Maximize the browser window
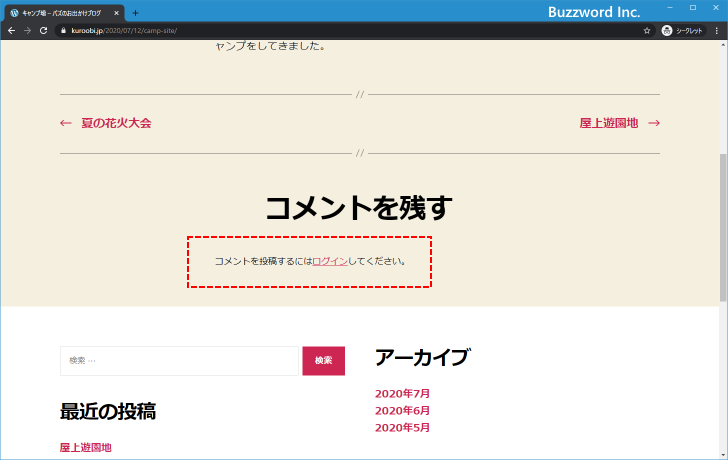728x460 pixels. (693, 7)
